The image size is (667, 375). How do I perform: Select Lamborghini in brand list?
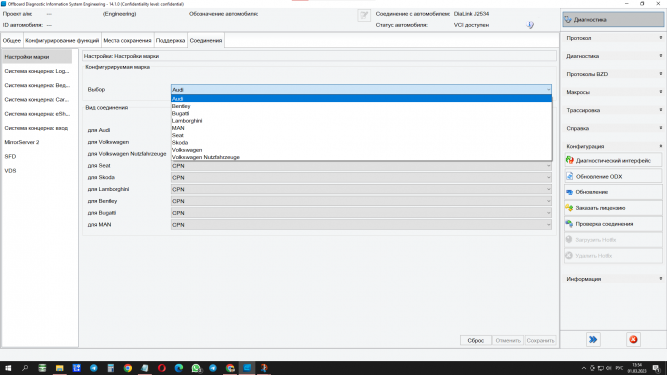(361, 121)
